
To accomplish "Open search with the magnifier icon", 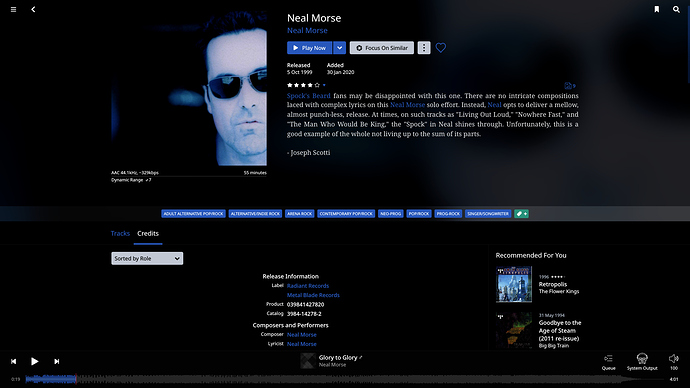I will click(x=676, y=9).
